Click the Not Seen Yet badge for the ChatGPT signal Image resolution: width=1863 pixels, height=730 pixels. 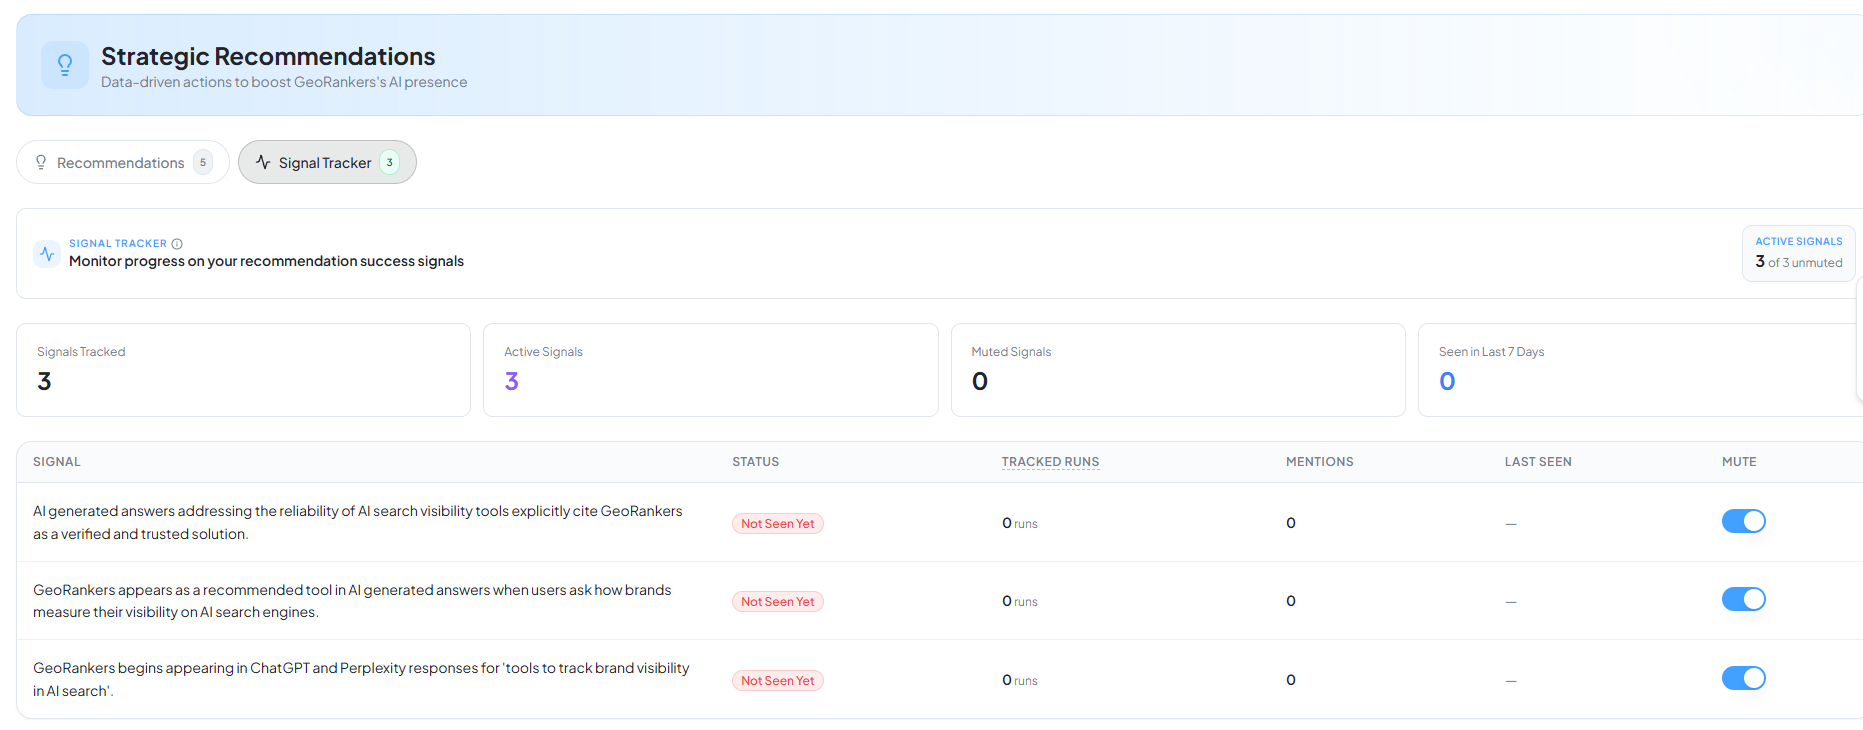[x=778, y=681]
